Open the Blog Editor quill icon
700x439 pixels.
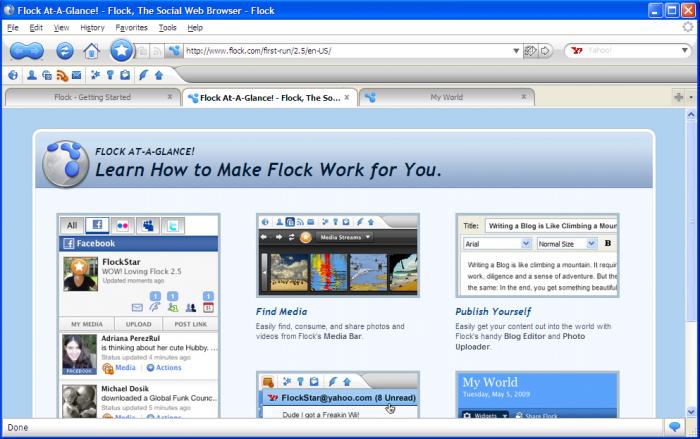click(143, 75)
